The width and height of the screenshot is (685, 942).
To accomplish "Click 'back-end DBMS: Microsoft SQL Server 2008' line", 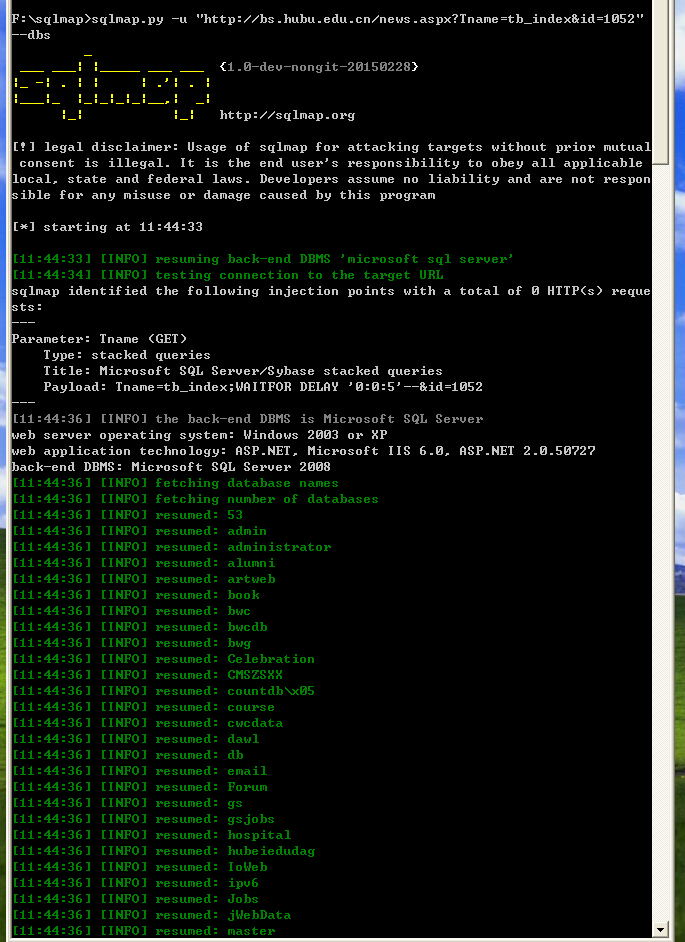I will tap(171, 467).
